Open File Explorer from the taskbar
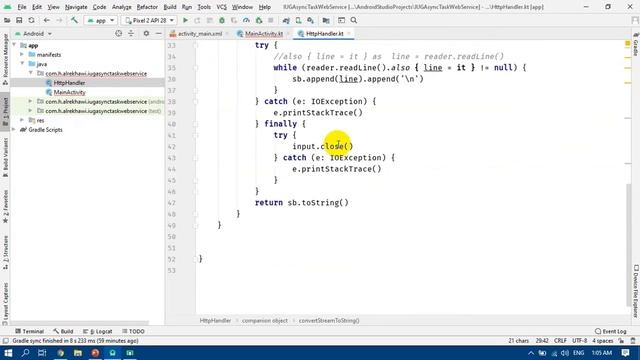 point(78,353)
